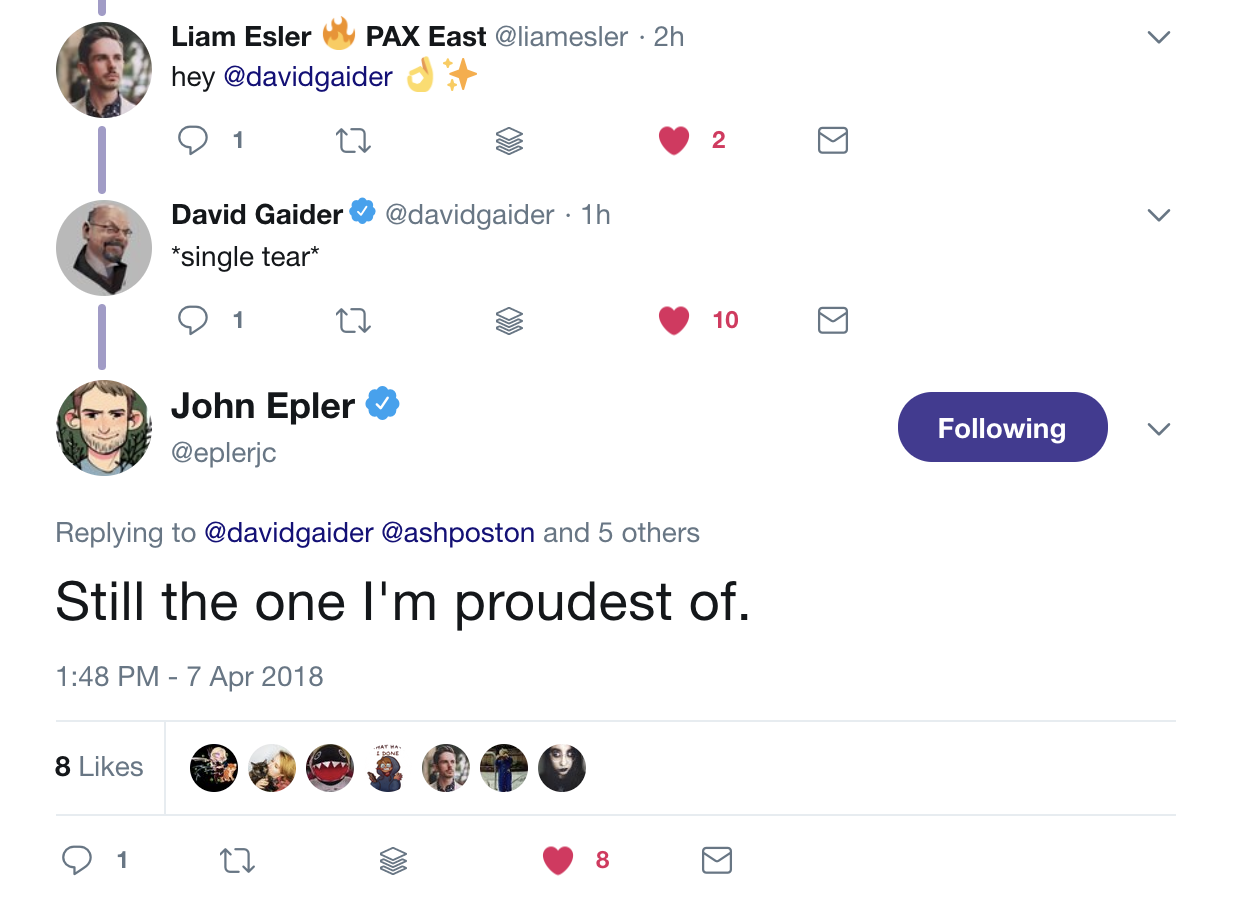Open Buffer stack icon on David Gaider's tweet

[509, 320]
